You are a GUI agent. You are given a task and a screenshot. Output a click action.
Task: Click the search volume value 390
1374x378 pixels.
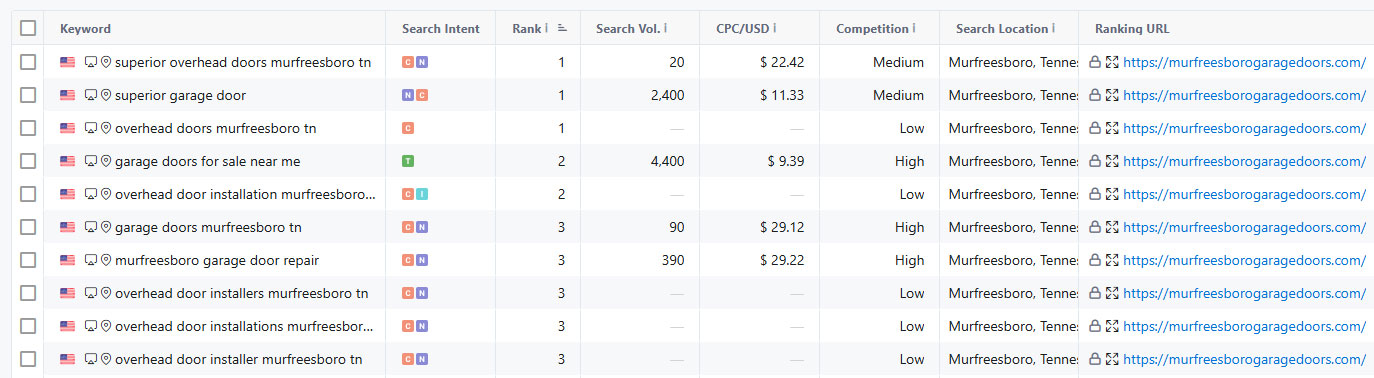(673, 260)
